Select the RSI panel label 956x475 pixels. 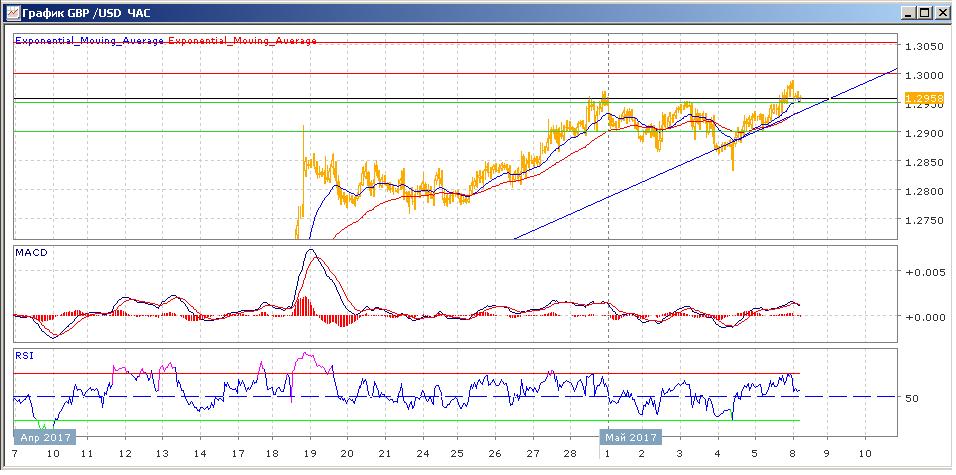[24, 355]
